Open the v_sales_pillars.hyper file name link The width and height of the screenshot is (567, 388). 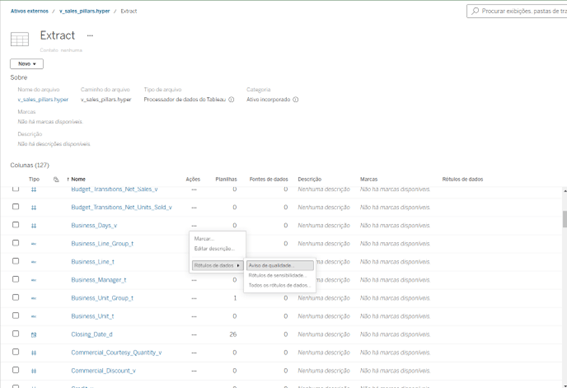tap(43, 99)
